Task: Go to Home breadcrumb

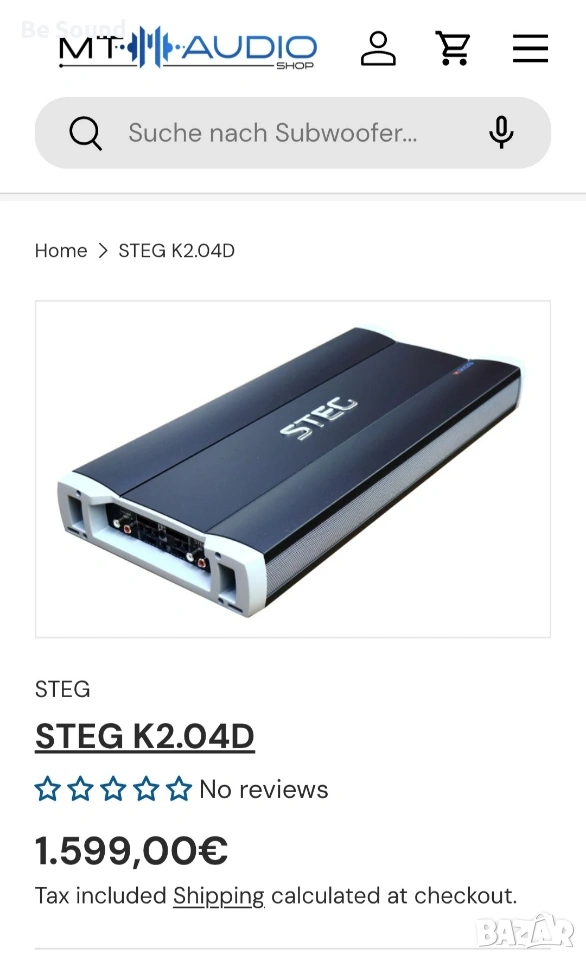Action: 61,250
